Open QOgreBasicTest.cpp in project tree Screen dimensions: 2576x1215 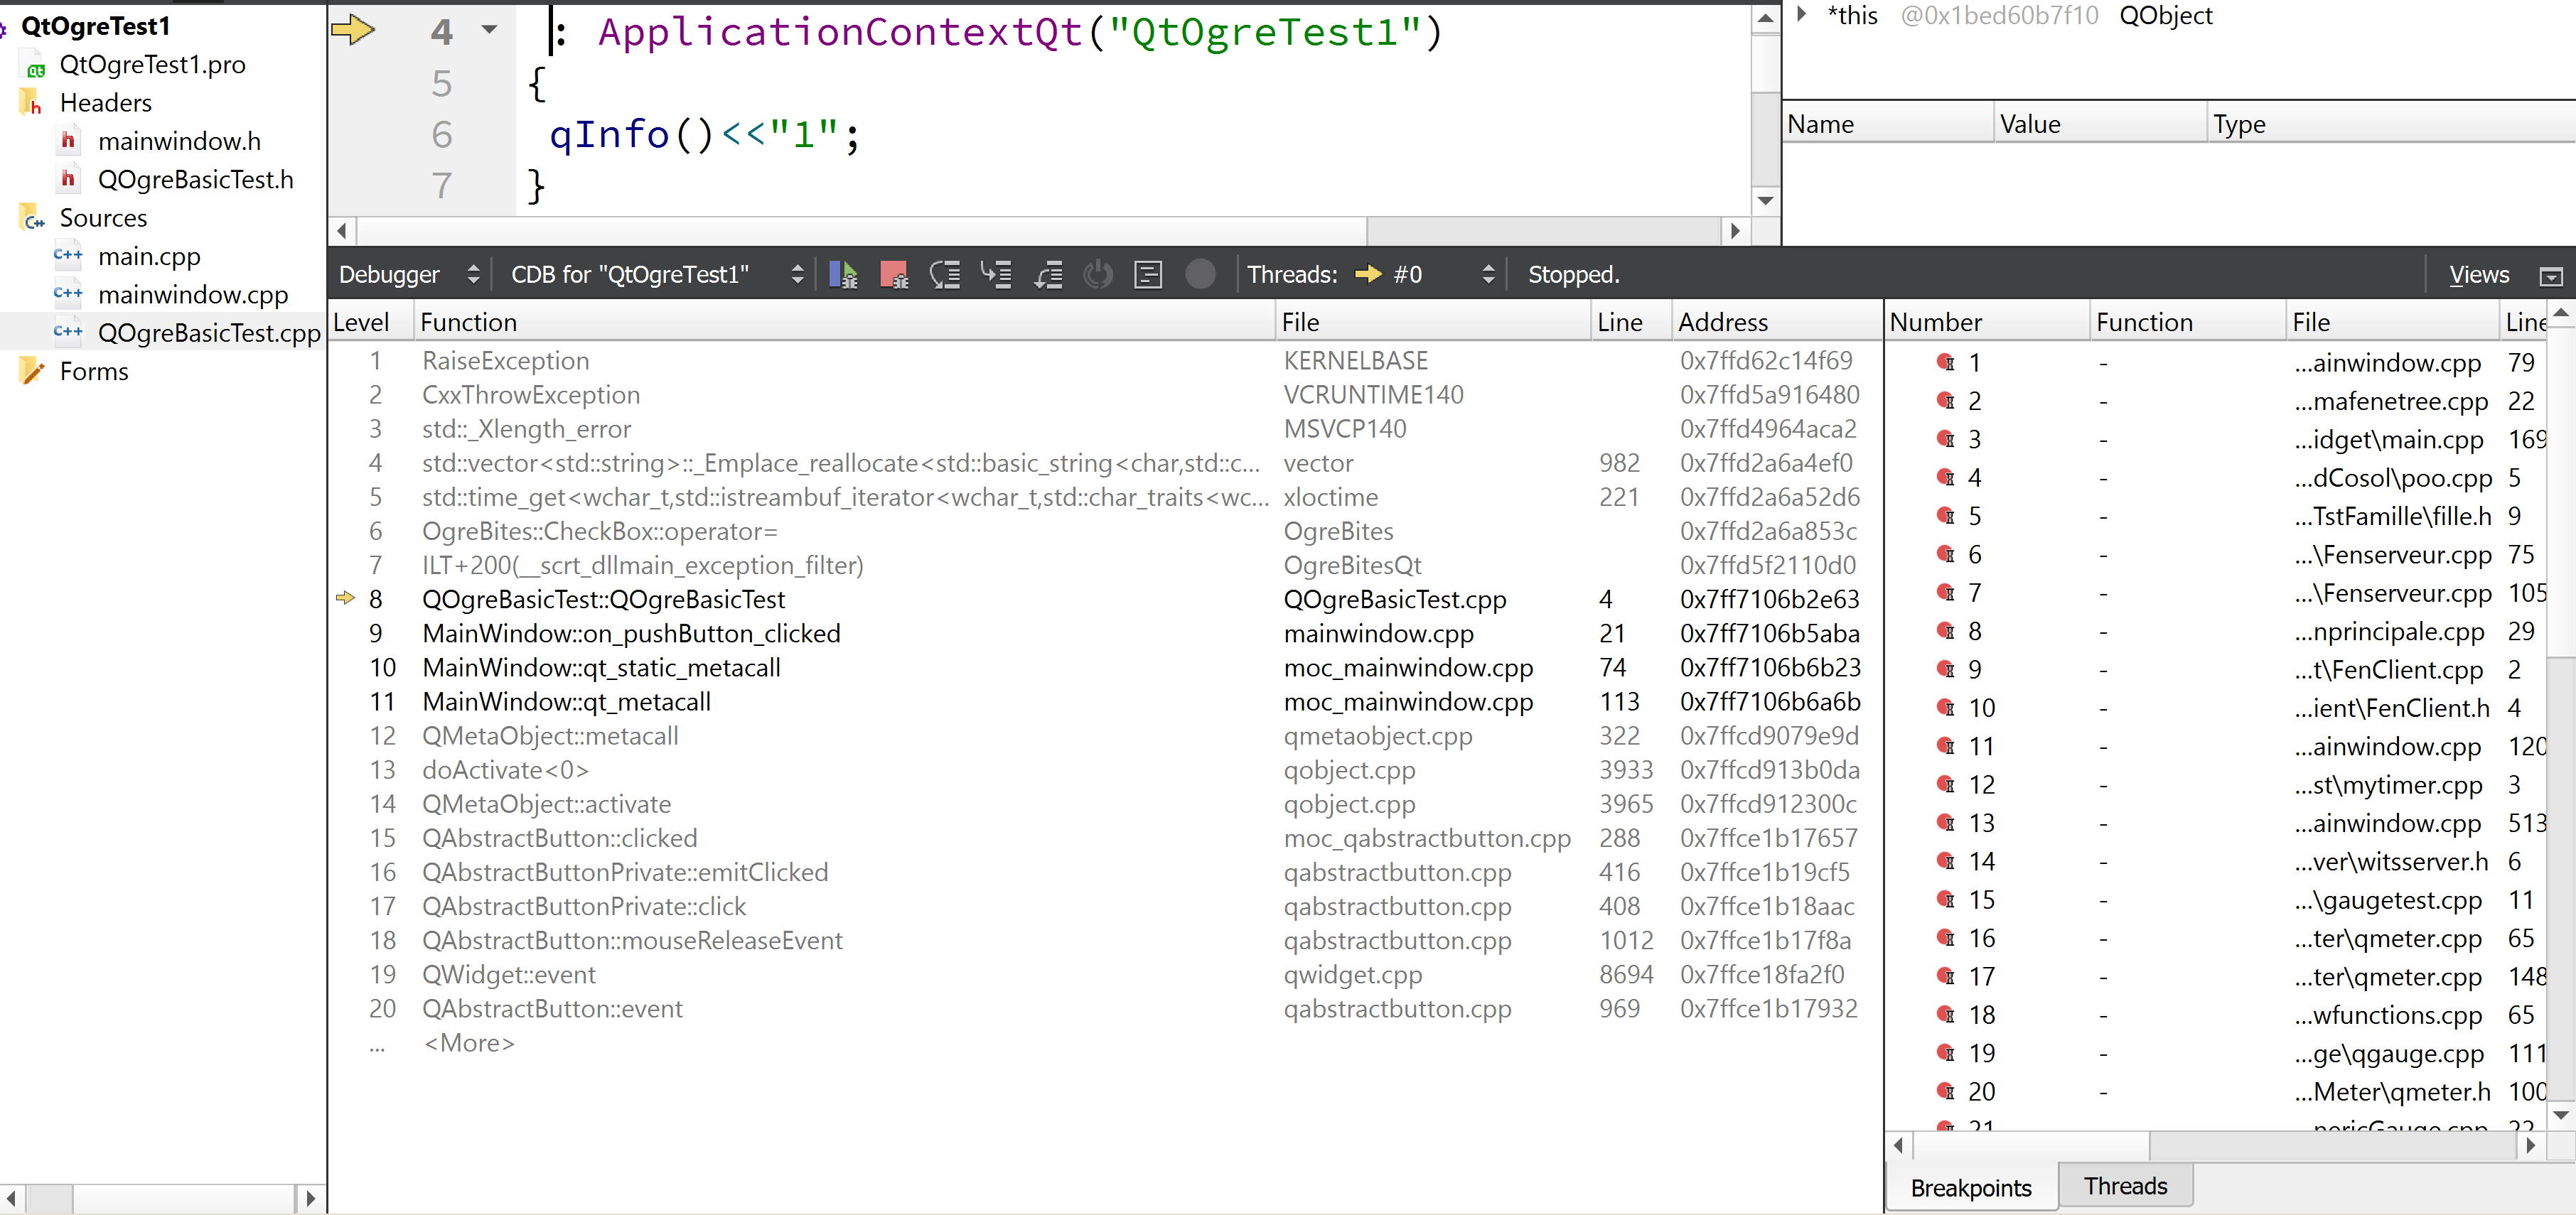pyautogui.click(x=209, y=332)
